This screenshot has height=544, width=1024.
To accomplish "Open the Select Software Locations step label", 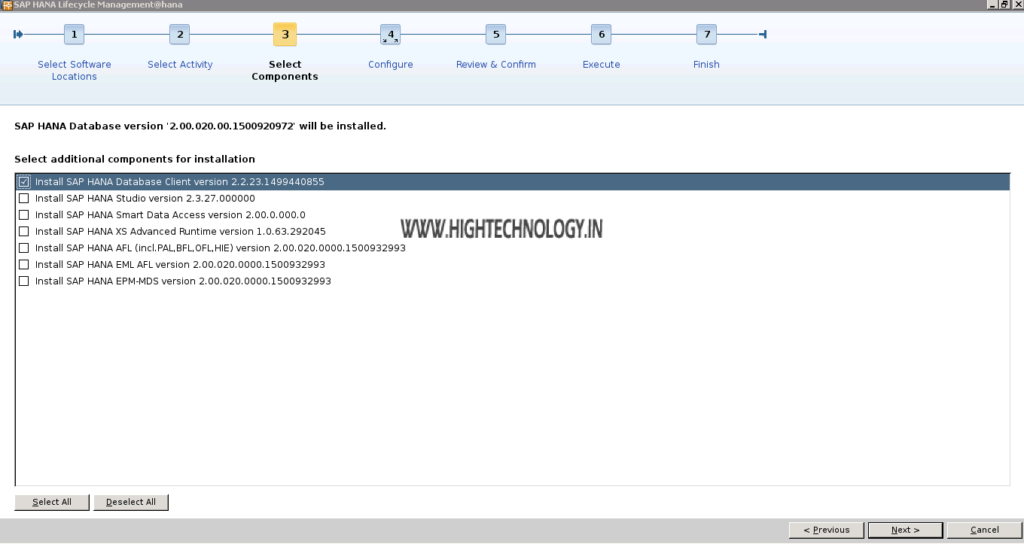I will coord(74,70).
